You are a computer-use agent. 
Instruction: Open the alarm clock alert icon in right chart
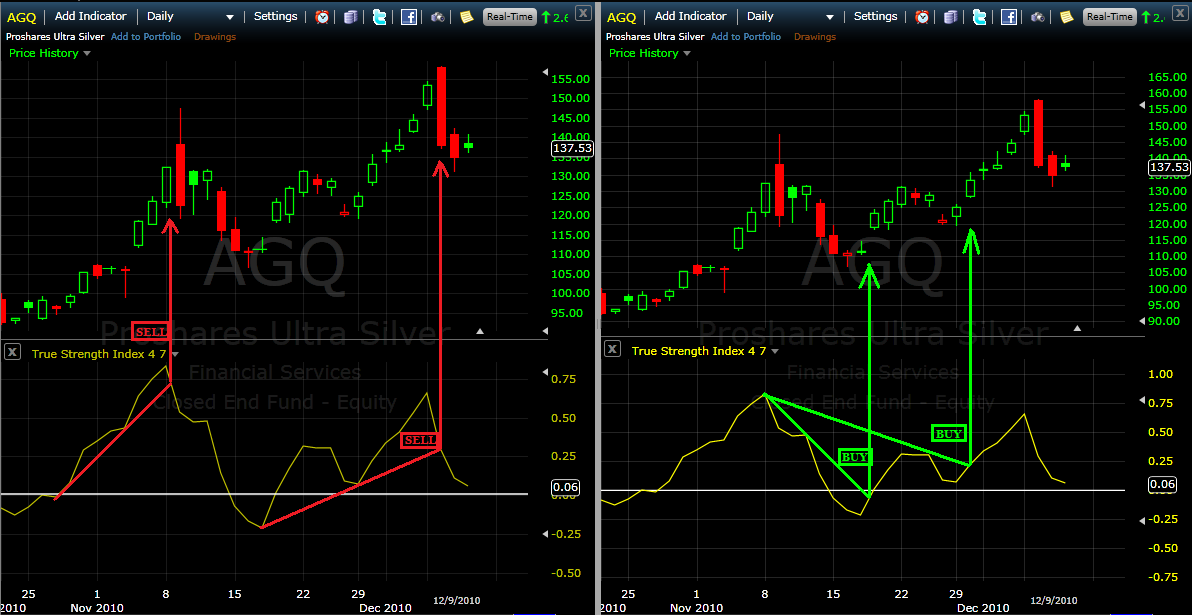pyautogui.click(x=922, y=16)
